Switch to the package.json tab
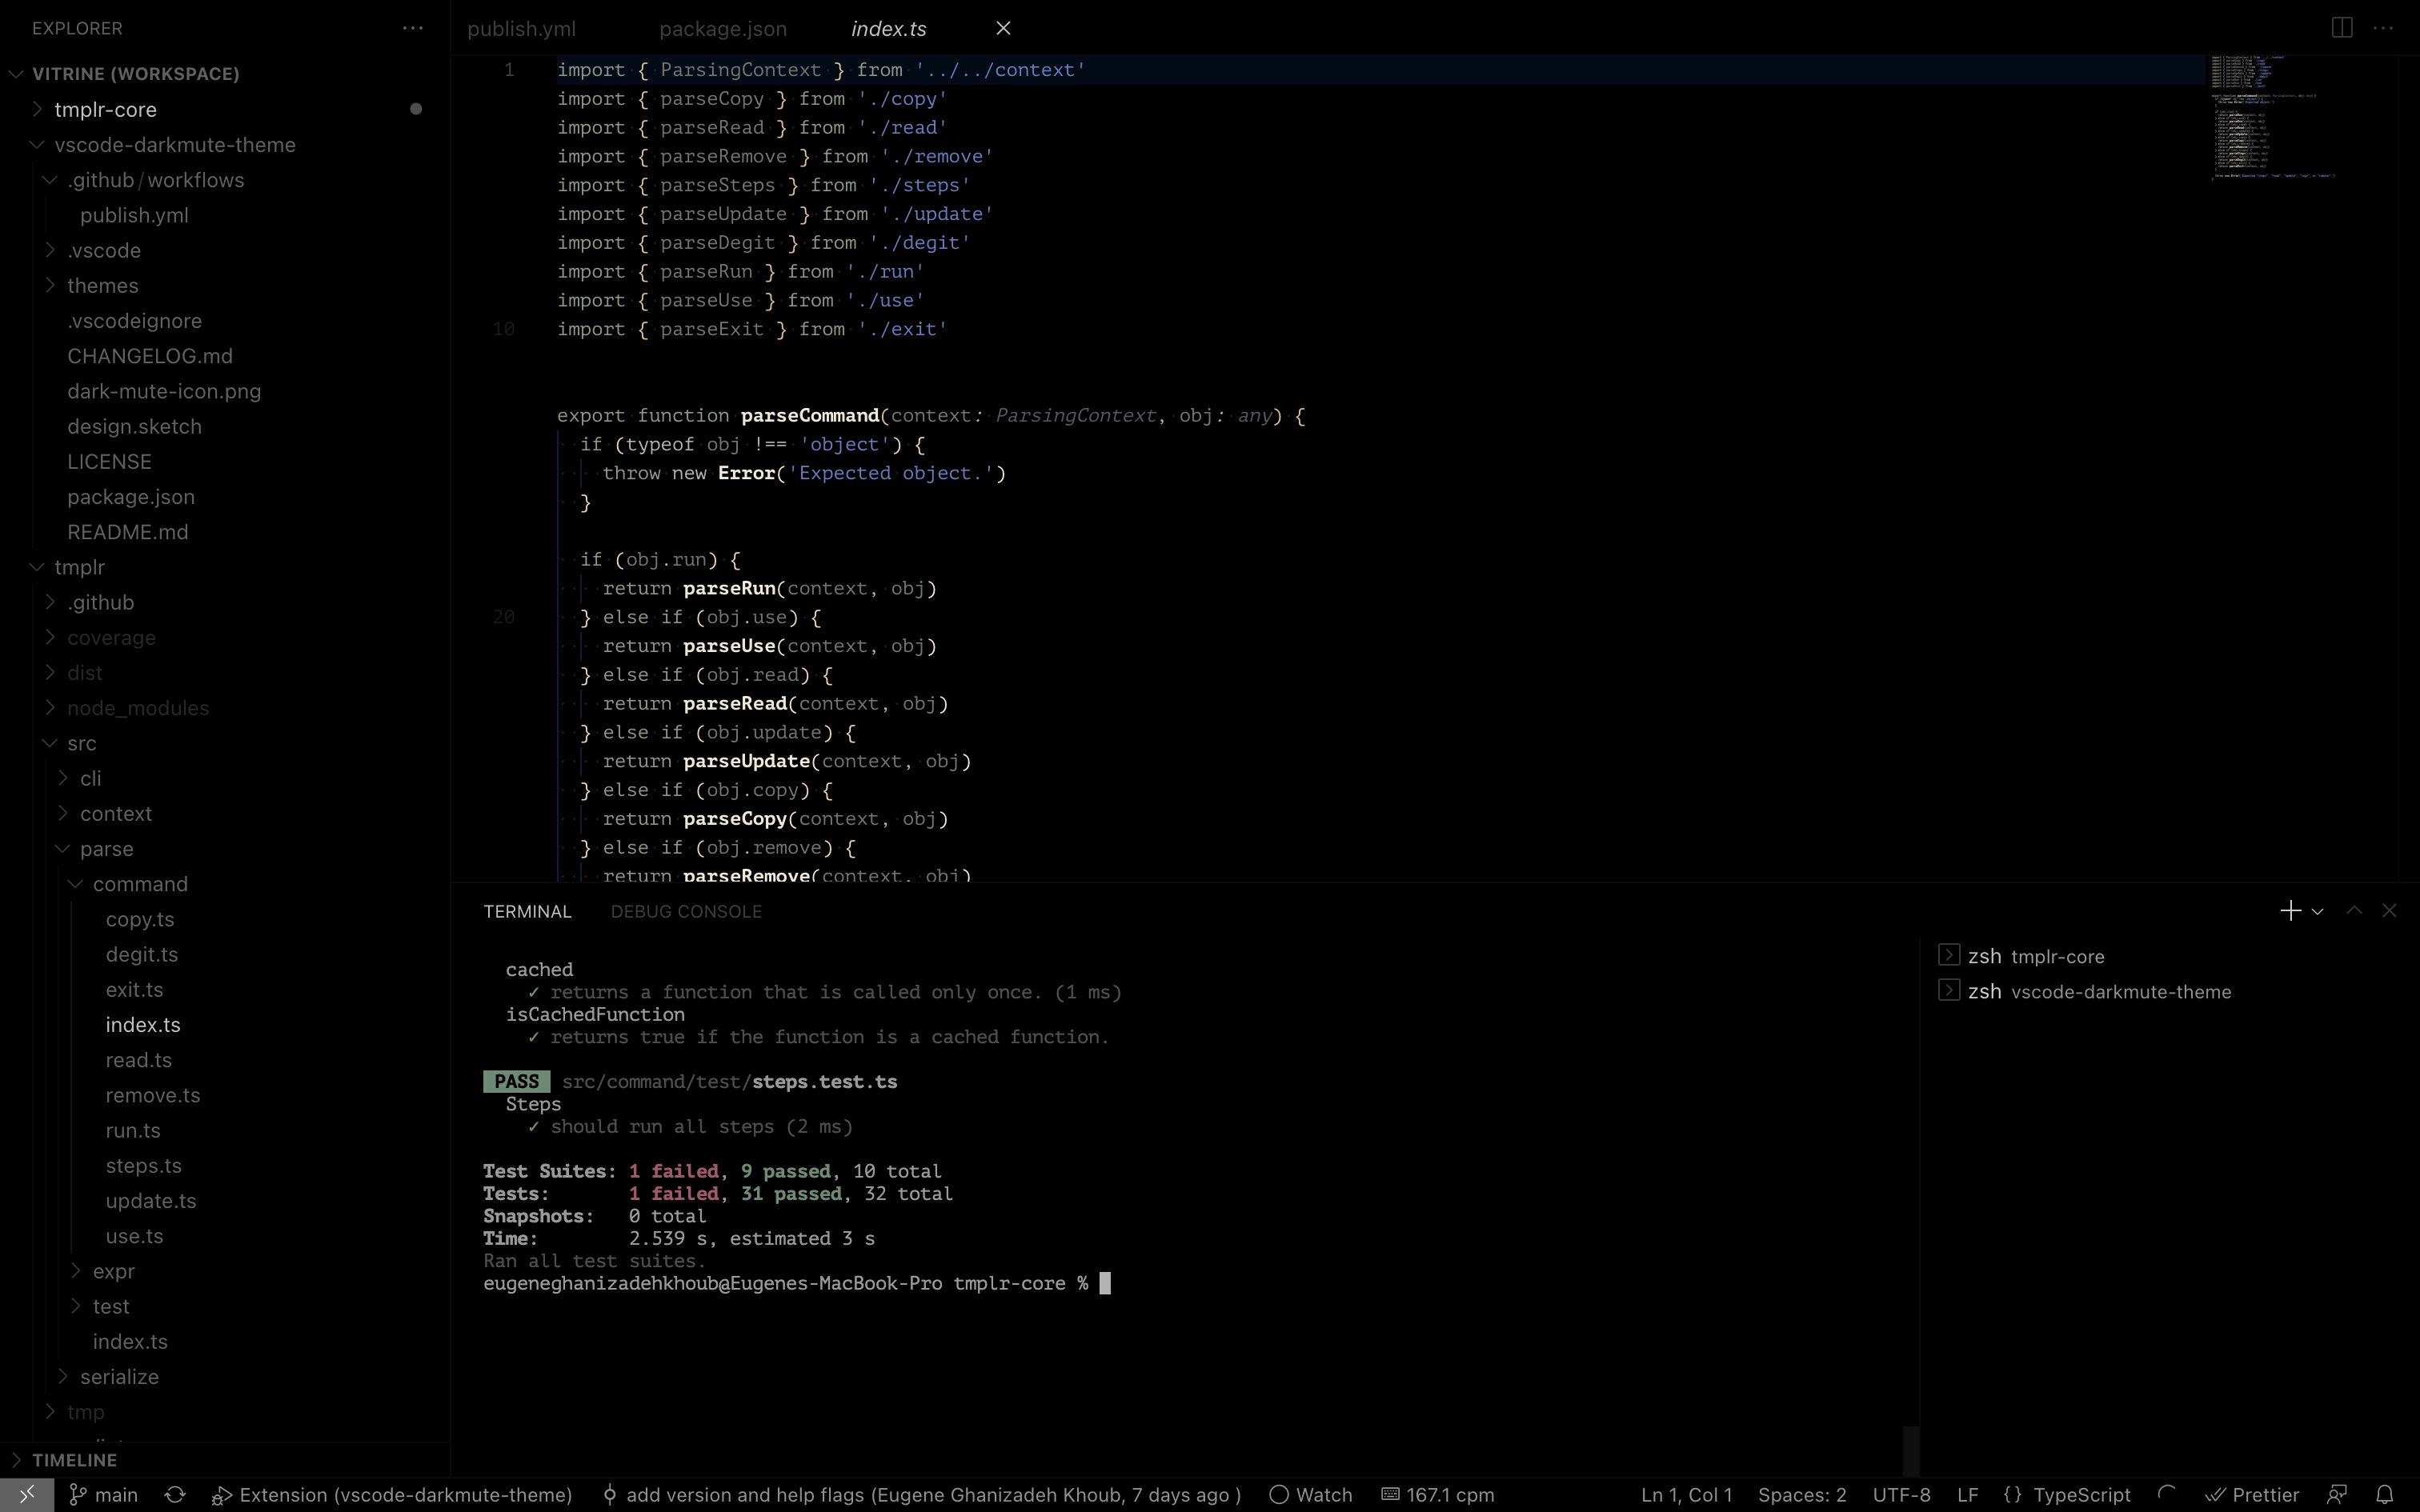Image resolution: width=2420 pixels, height=1512 pixels. 722,29
